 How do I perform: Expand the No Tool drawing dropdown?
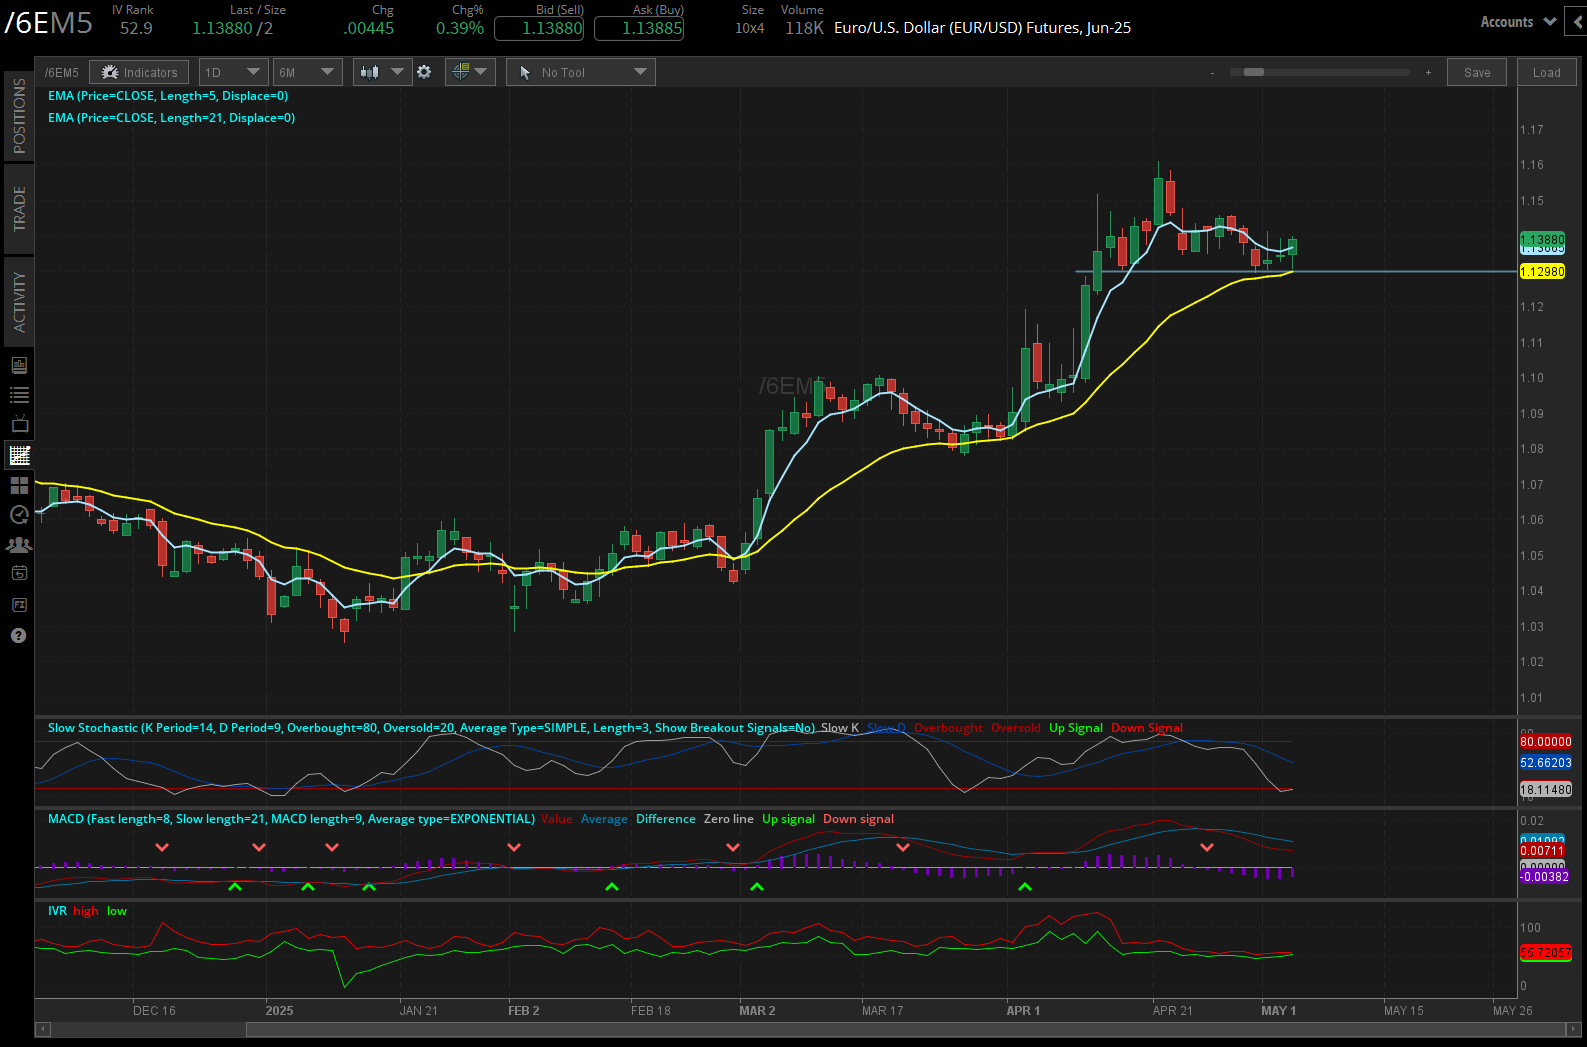pyautogui.click(x=581, y=72)
